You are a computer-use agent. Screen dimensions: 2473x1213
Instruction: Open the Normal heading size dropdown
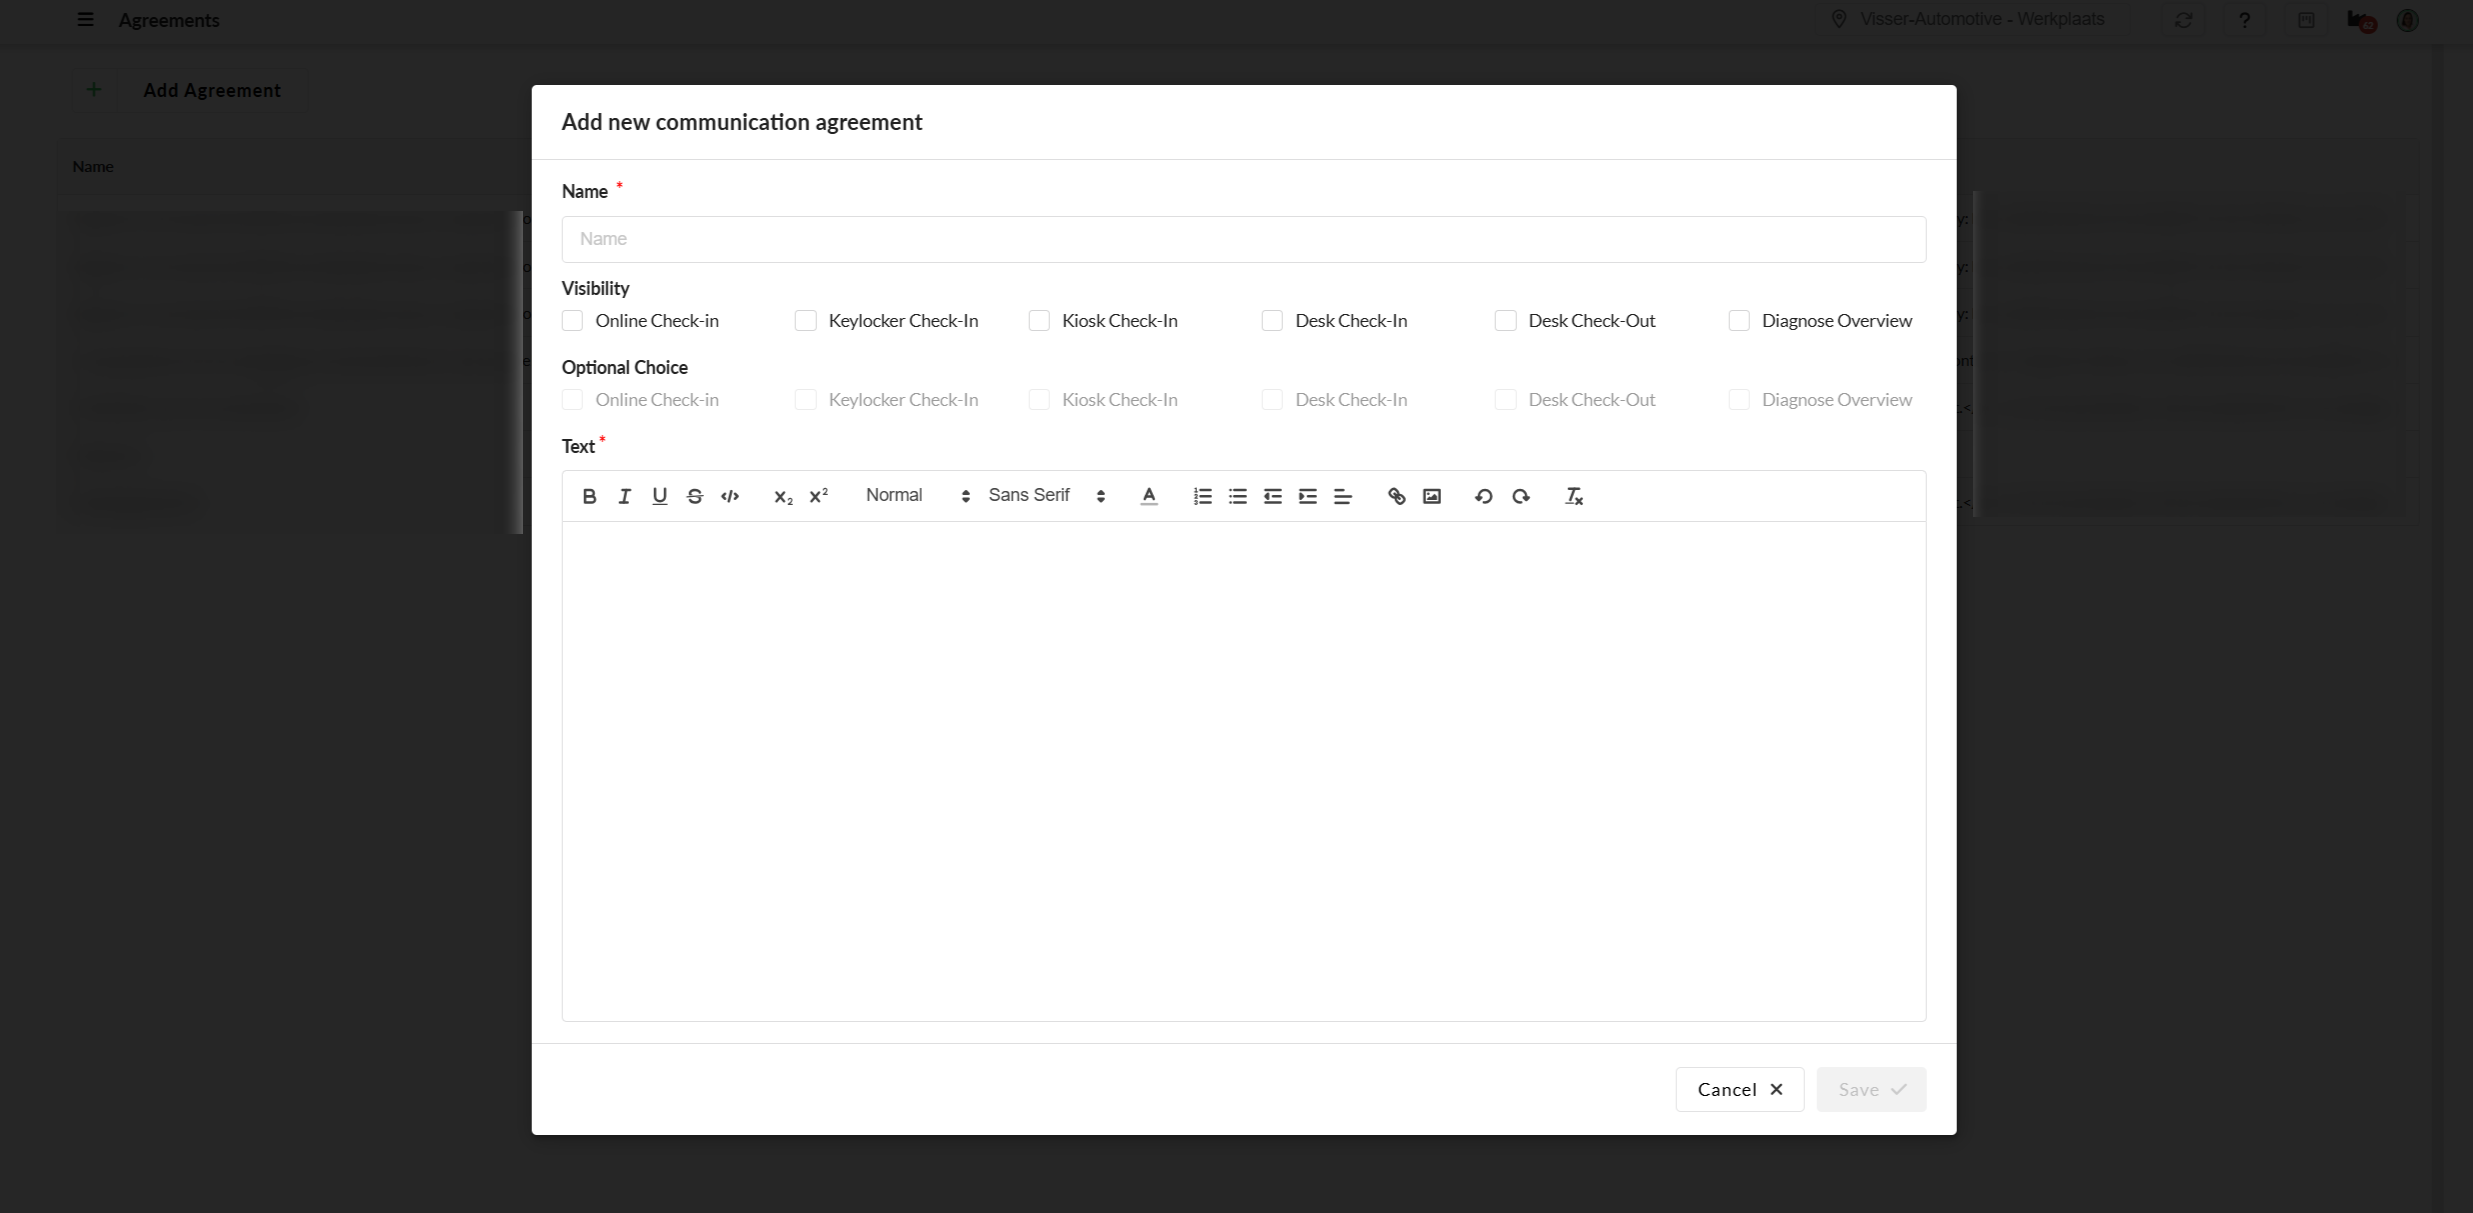917,496
